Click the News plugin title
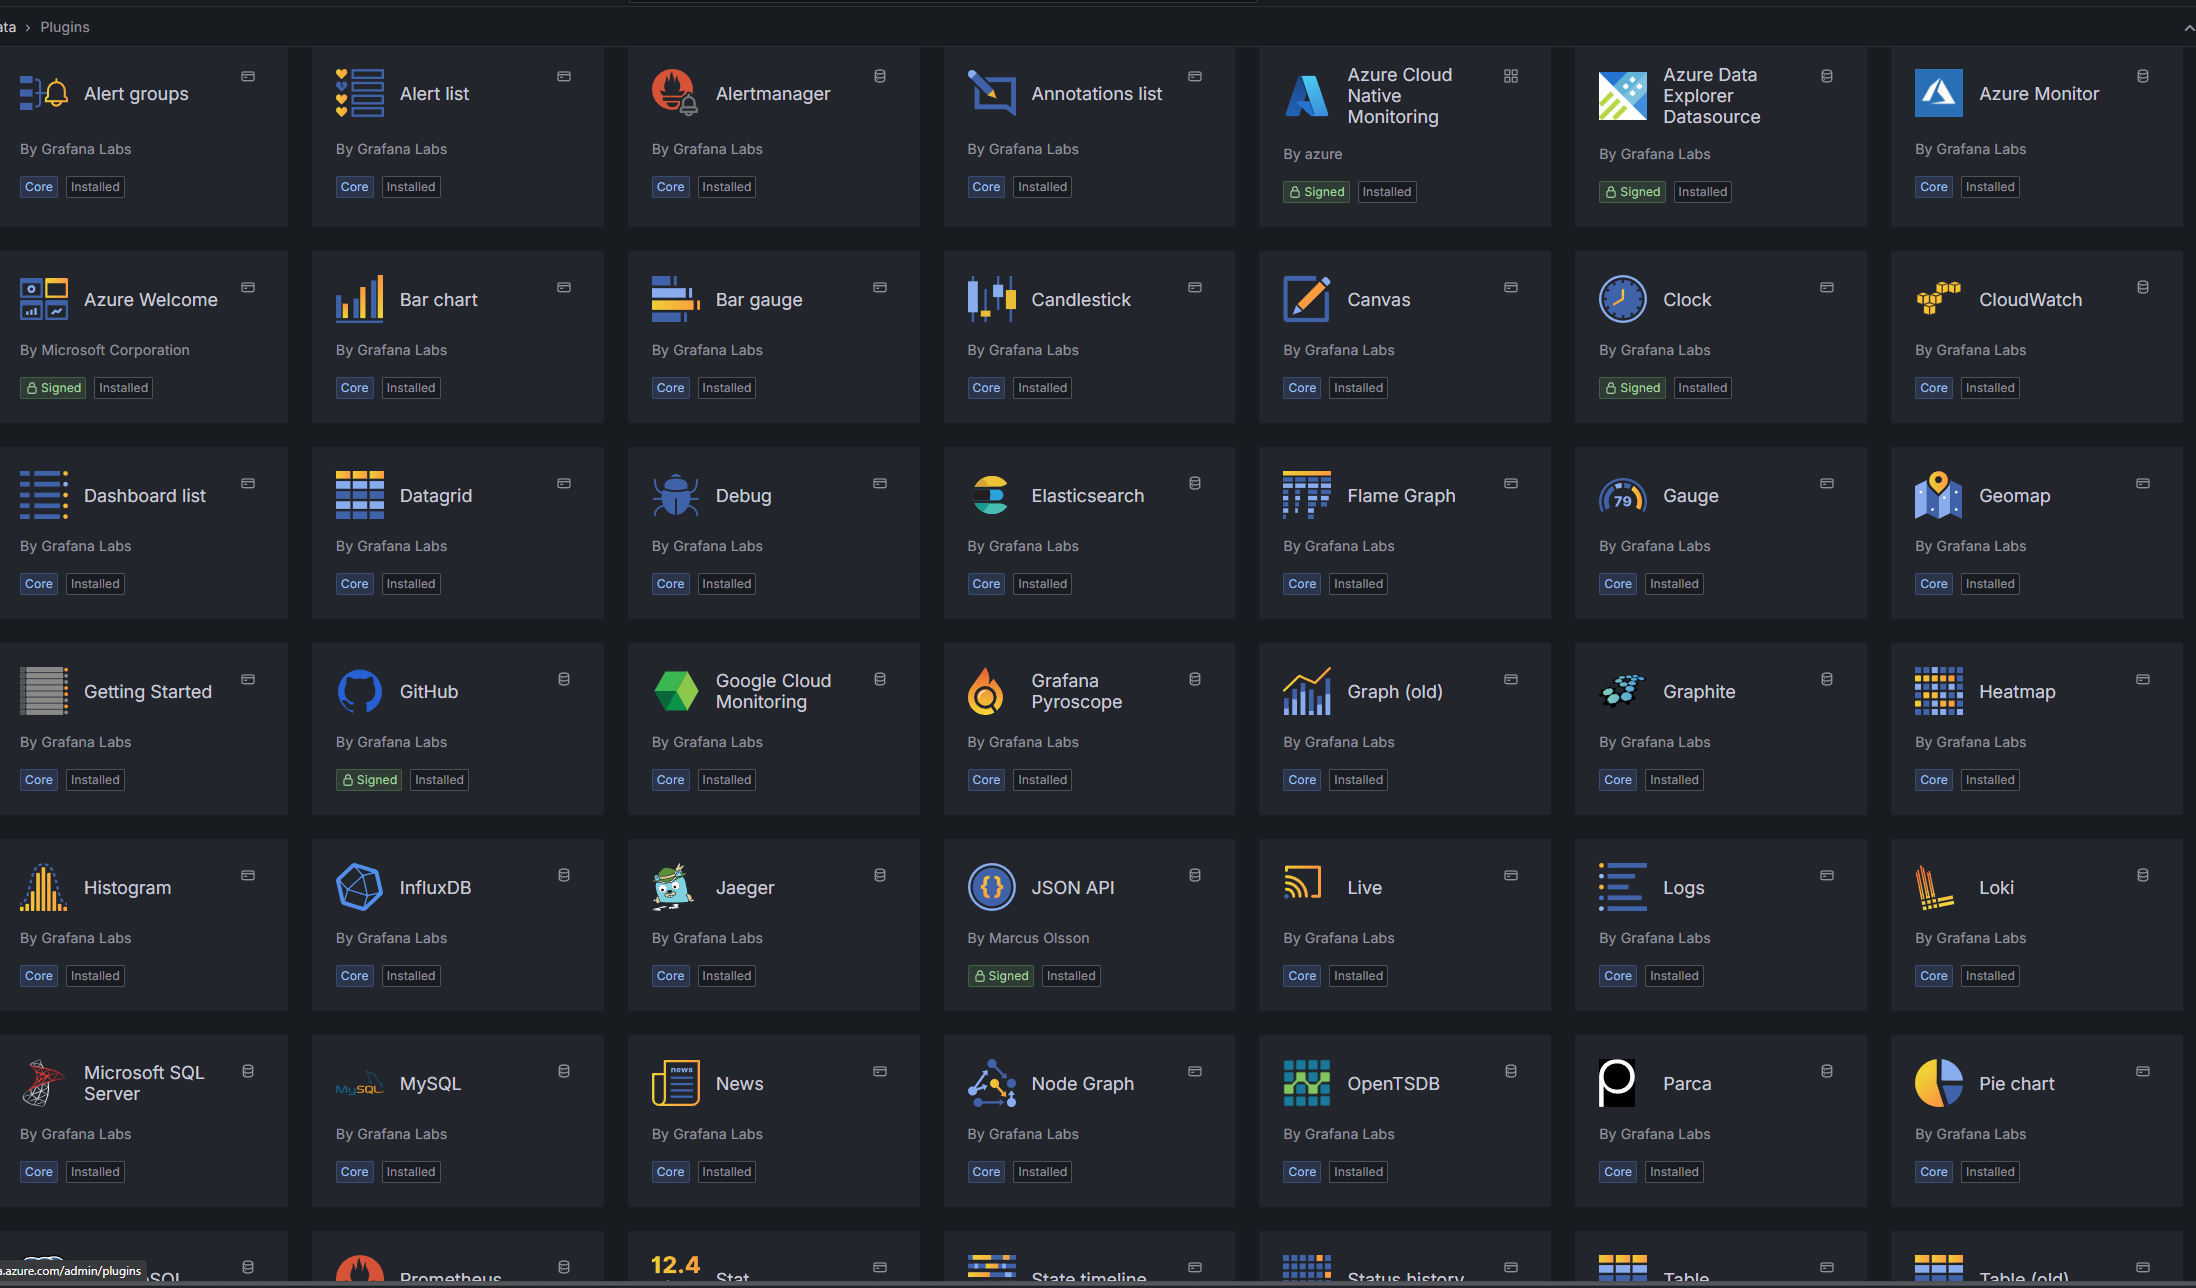This screenshot has width=2196, height=1288. click(x=740, y=1083)
